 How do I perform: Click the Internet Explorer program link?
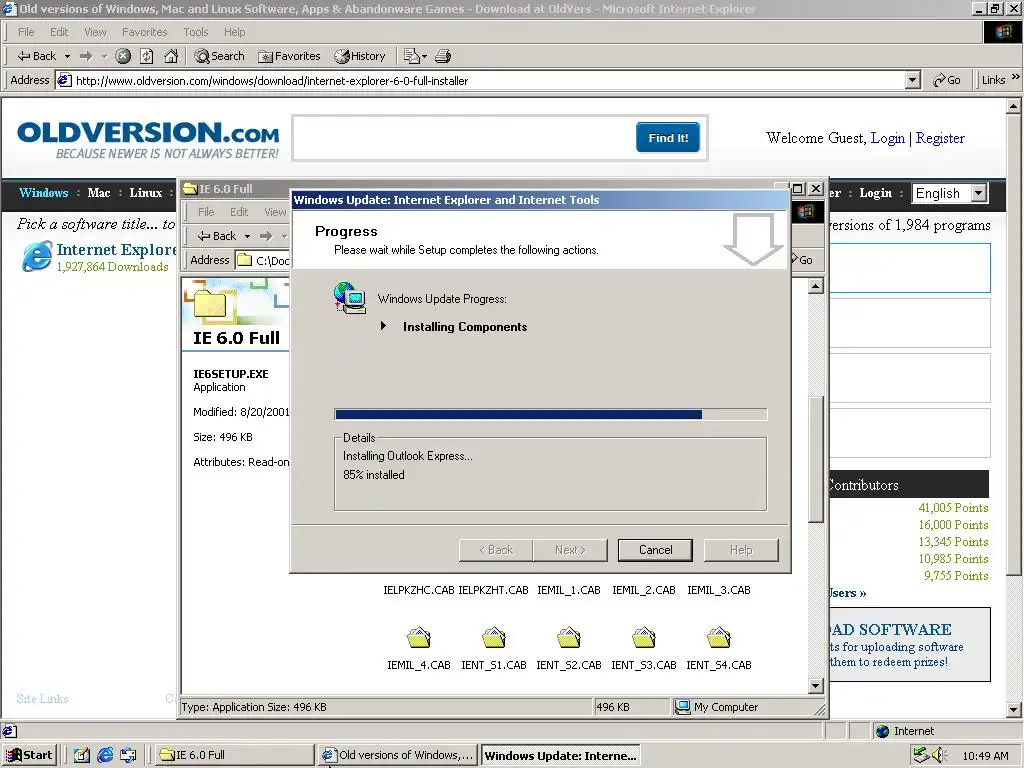point(116,249)
